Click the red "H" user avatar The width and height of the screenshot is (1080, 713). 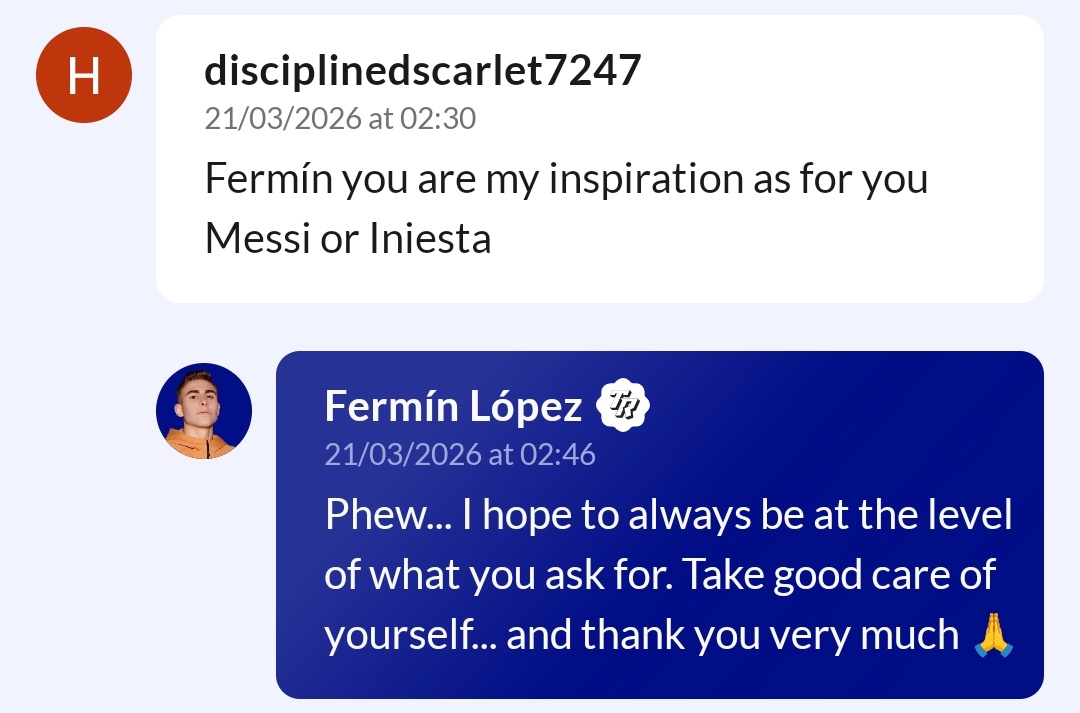(x=84, y=75)
